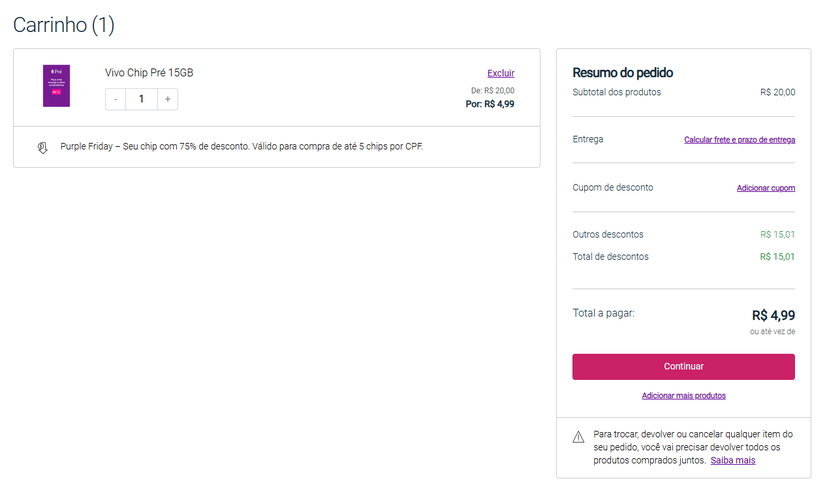Click the Purple Friday promo tag icon
The height and width of the screenshot is (500, 827).
pyautogui.click(x=42, y=147)
